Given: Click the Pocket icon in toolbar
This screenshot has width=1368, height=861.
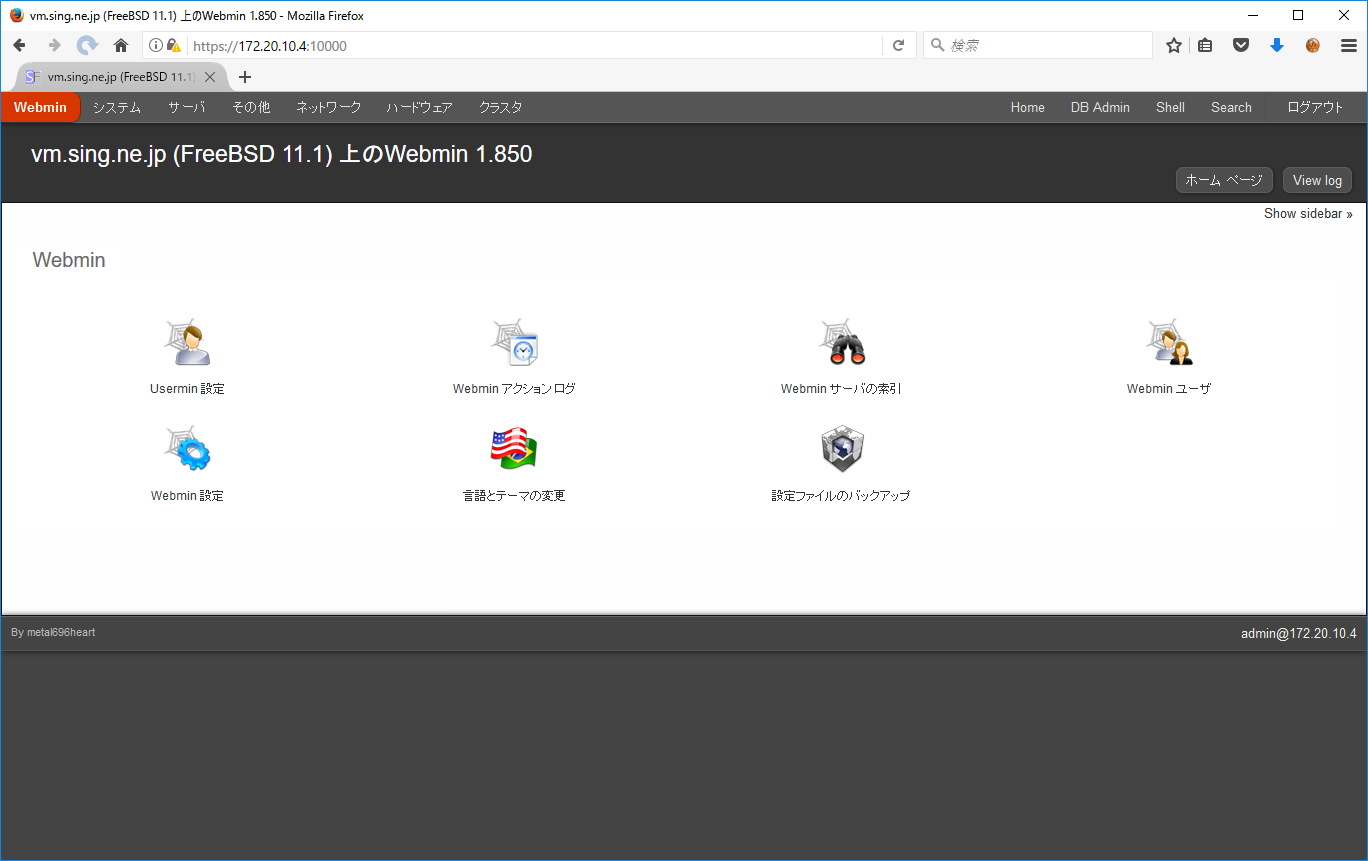Looking at the screenshot, I should click(x=1241, y=45).
